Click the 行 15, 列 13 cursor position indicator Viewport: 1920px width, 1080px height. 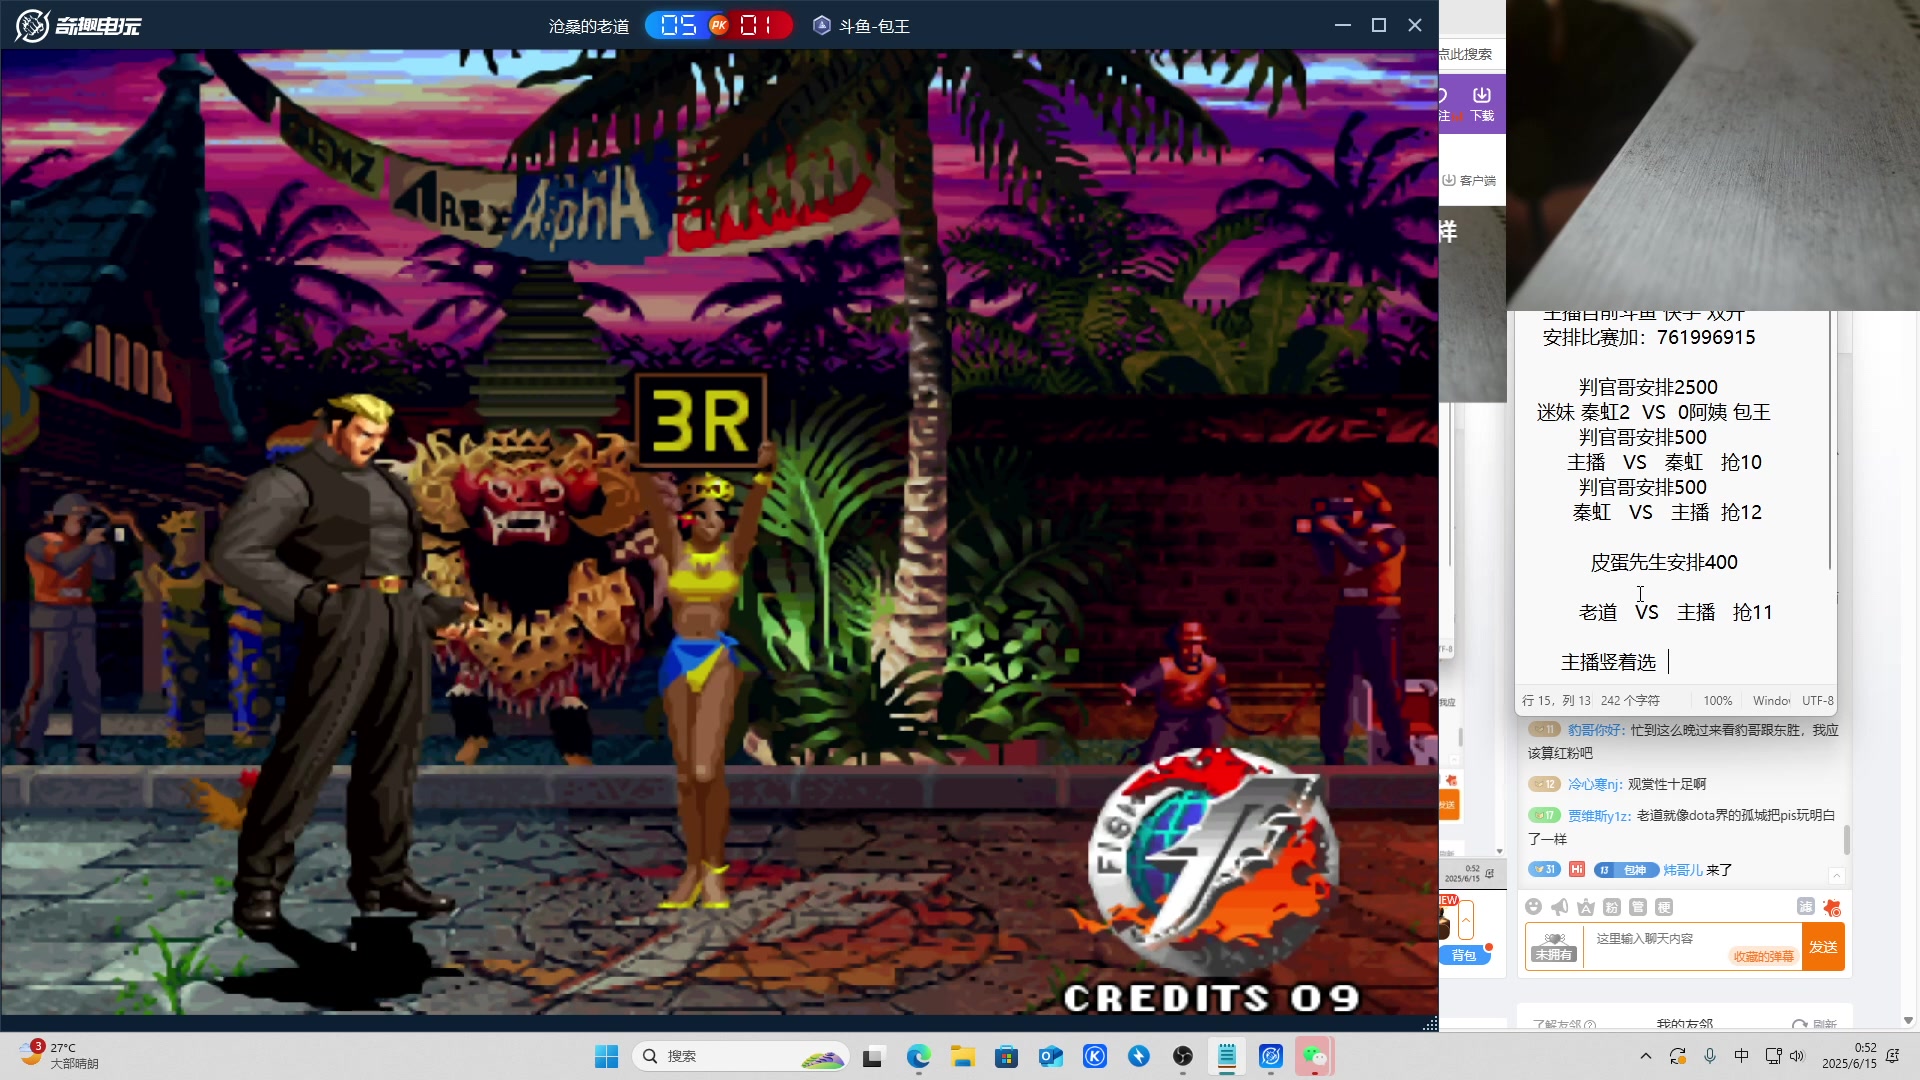click(1556, 701)
